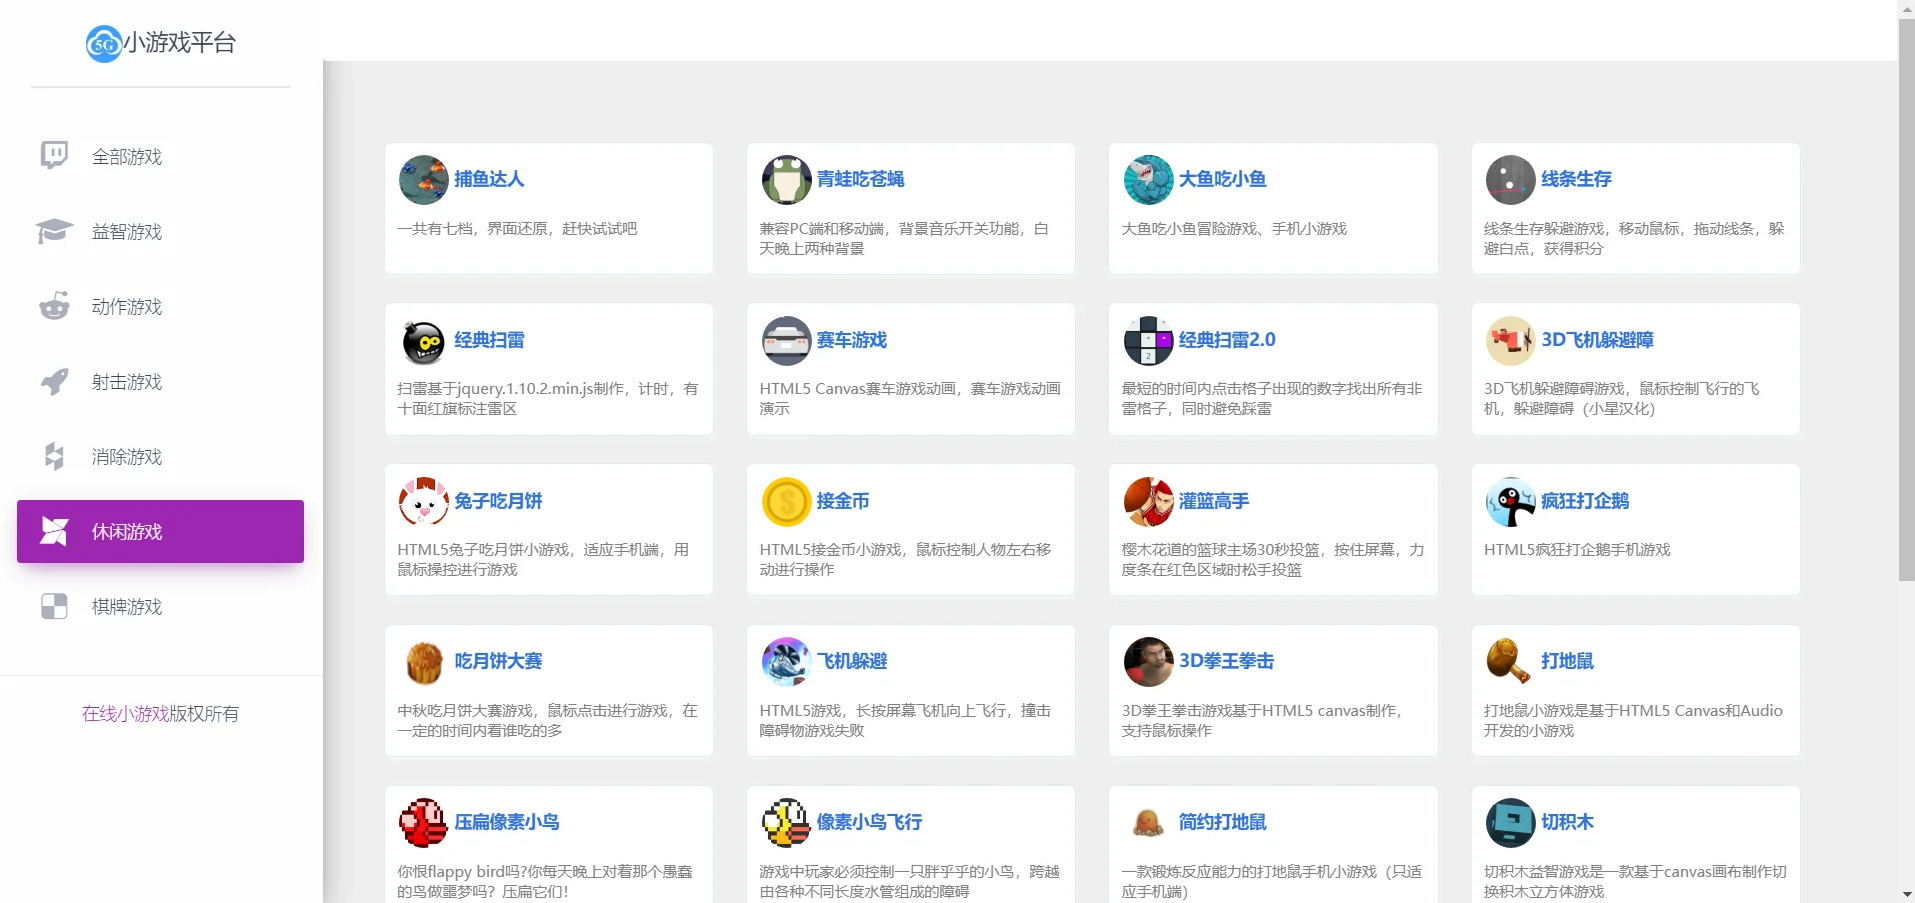Click the 切积木 block game icon

pos(1510,821)
